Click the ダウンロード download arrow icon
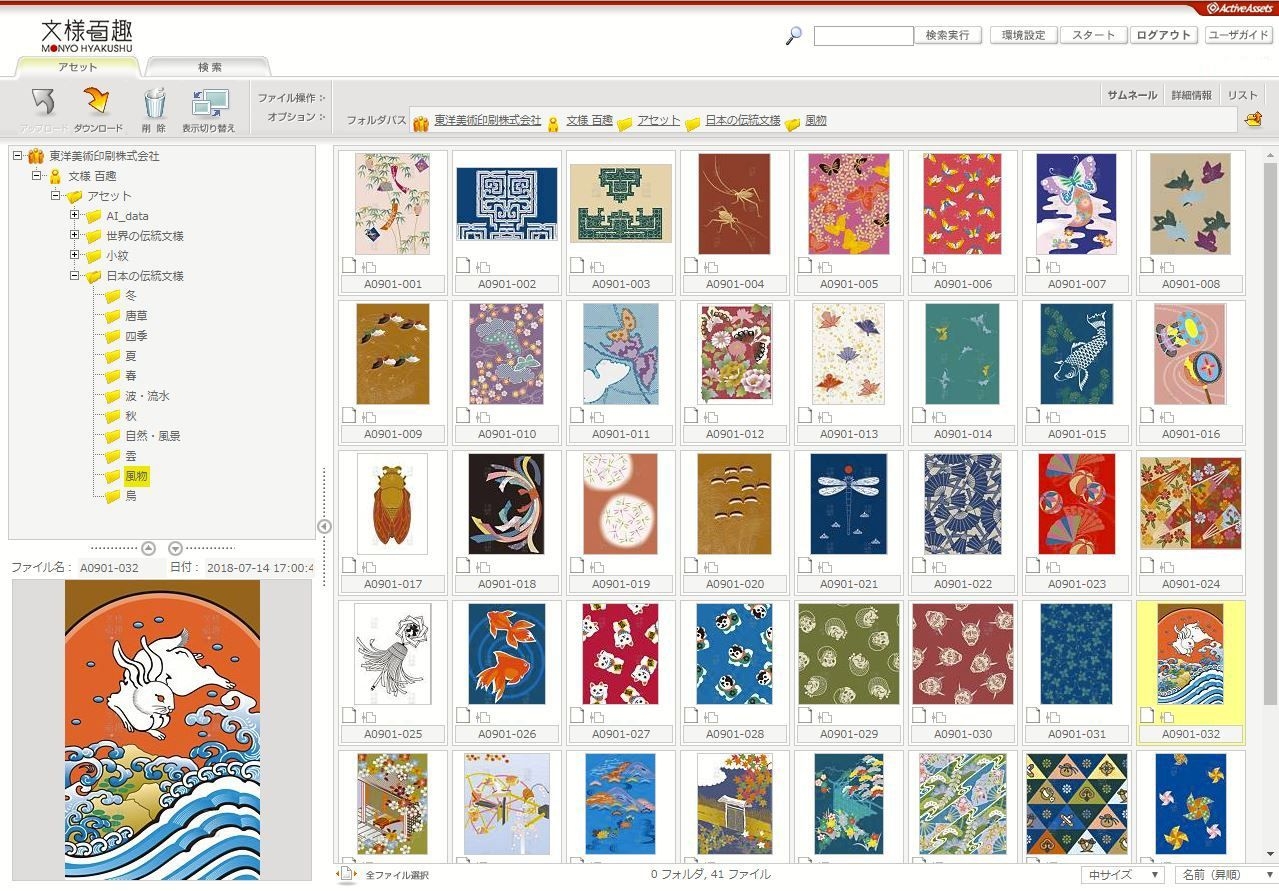The width and height of the screenshot is (1279, 891). pyautogui.click(x=97, y=103)
